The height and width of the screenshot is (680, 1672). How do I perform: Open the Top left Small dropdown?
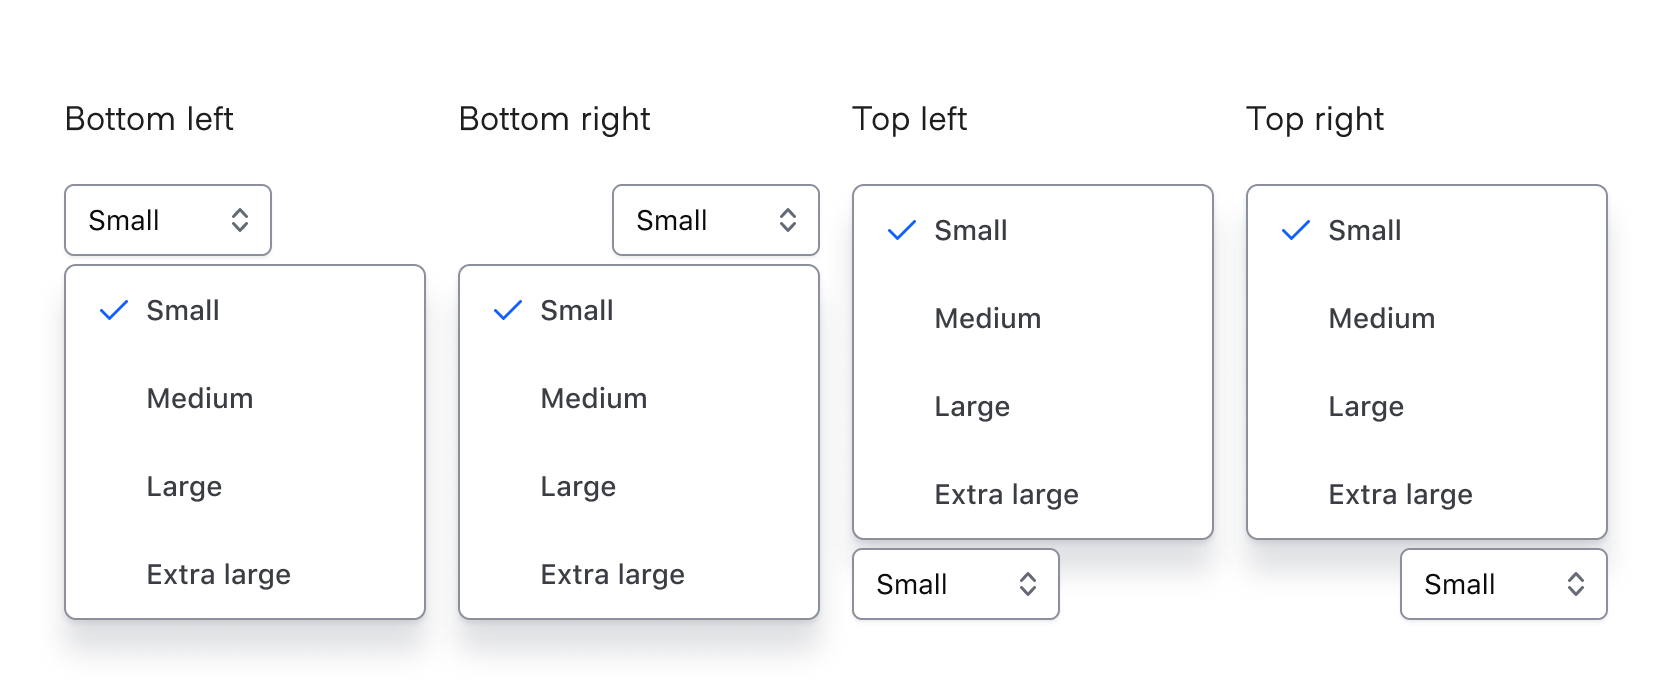coord(955,585)
